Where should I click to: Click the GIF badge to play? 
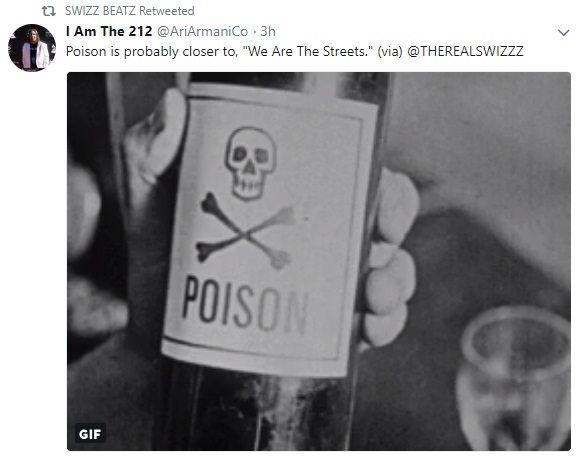(90, 433)
